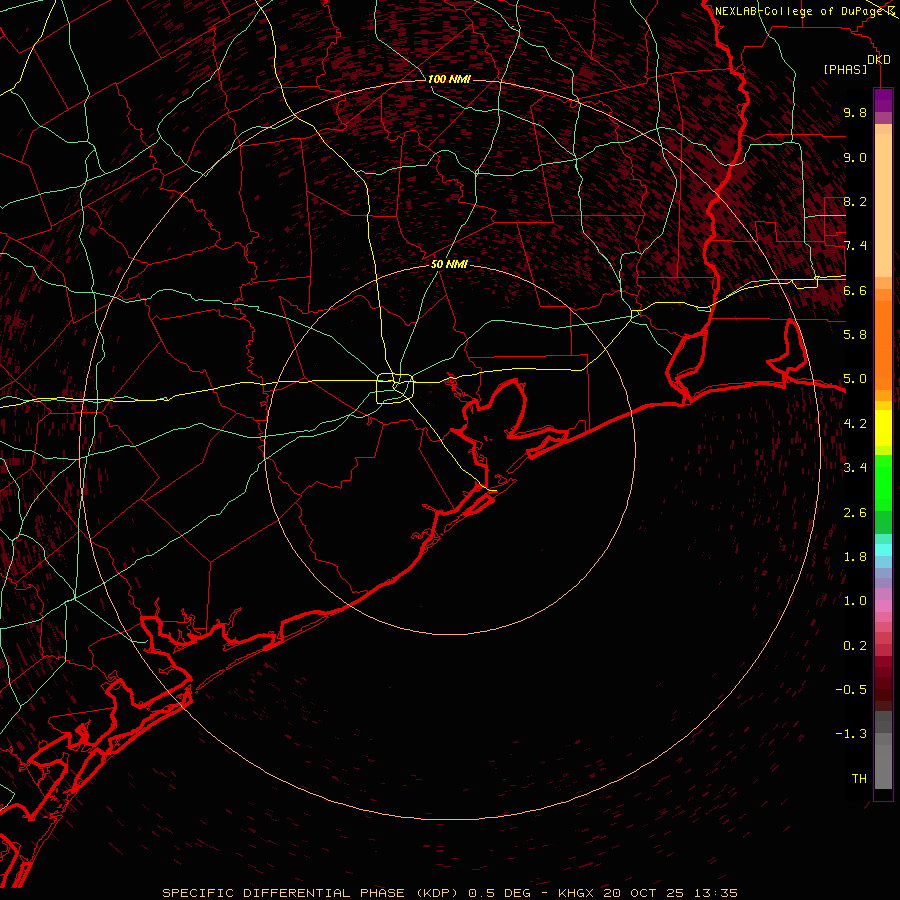Click the 1.0 scale label
This screenshot has height=900, width=900.
(855, 600)
